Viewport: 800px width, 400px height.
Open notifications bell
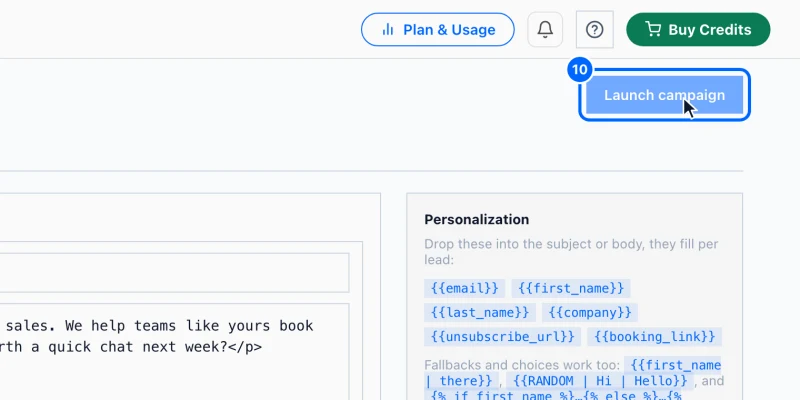[545, 30]
